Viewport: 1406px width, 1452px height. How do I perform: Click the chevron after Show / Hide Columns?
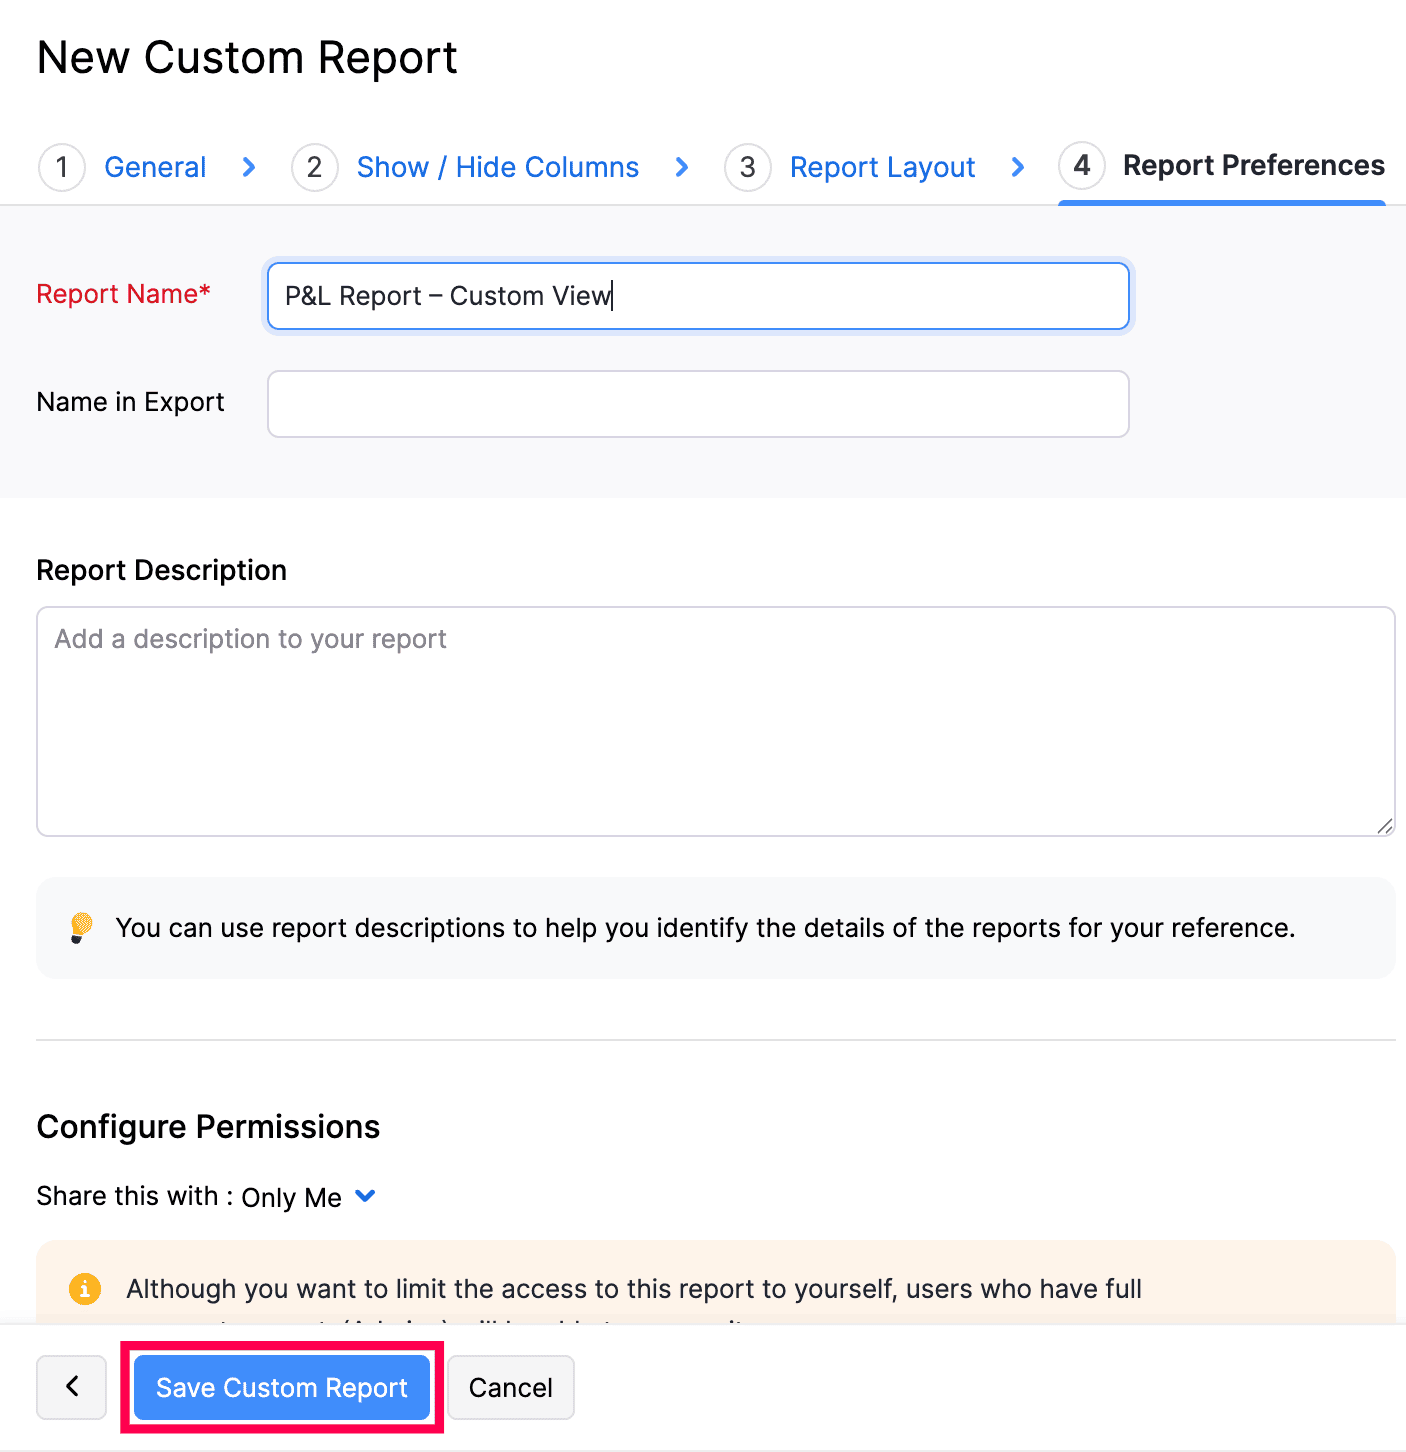click(682, 167)
